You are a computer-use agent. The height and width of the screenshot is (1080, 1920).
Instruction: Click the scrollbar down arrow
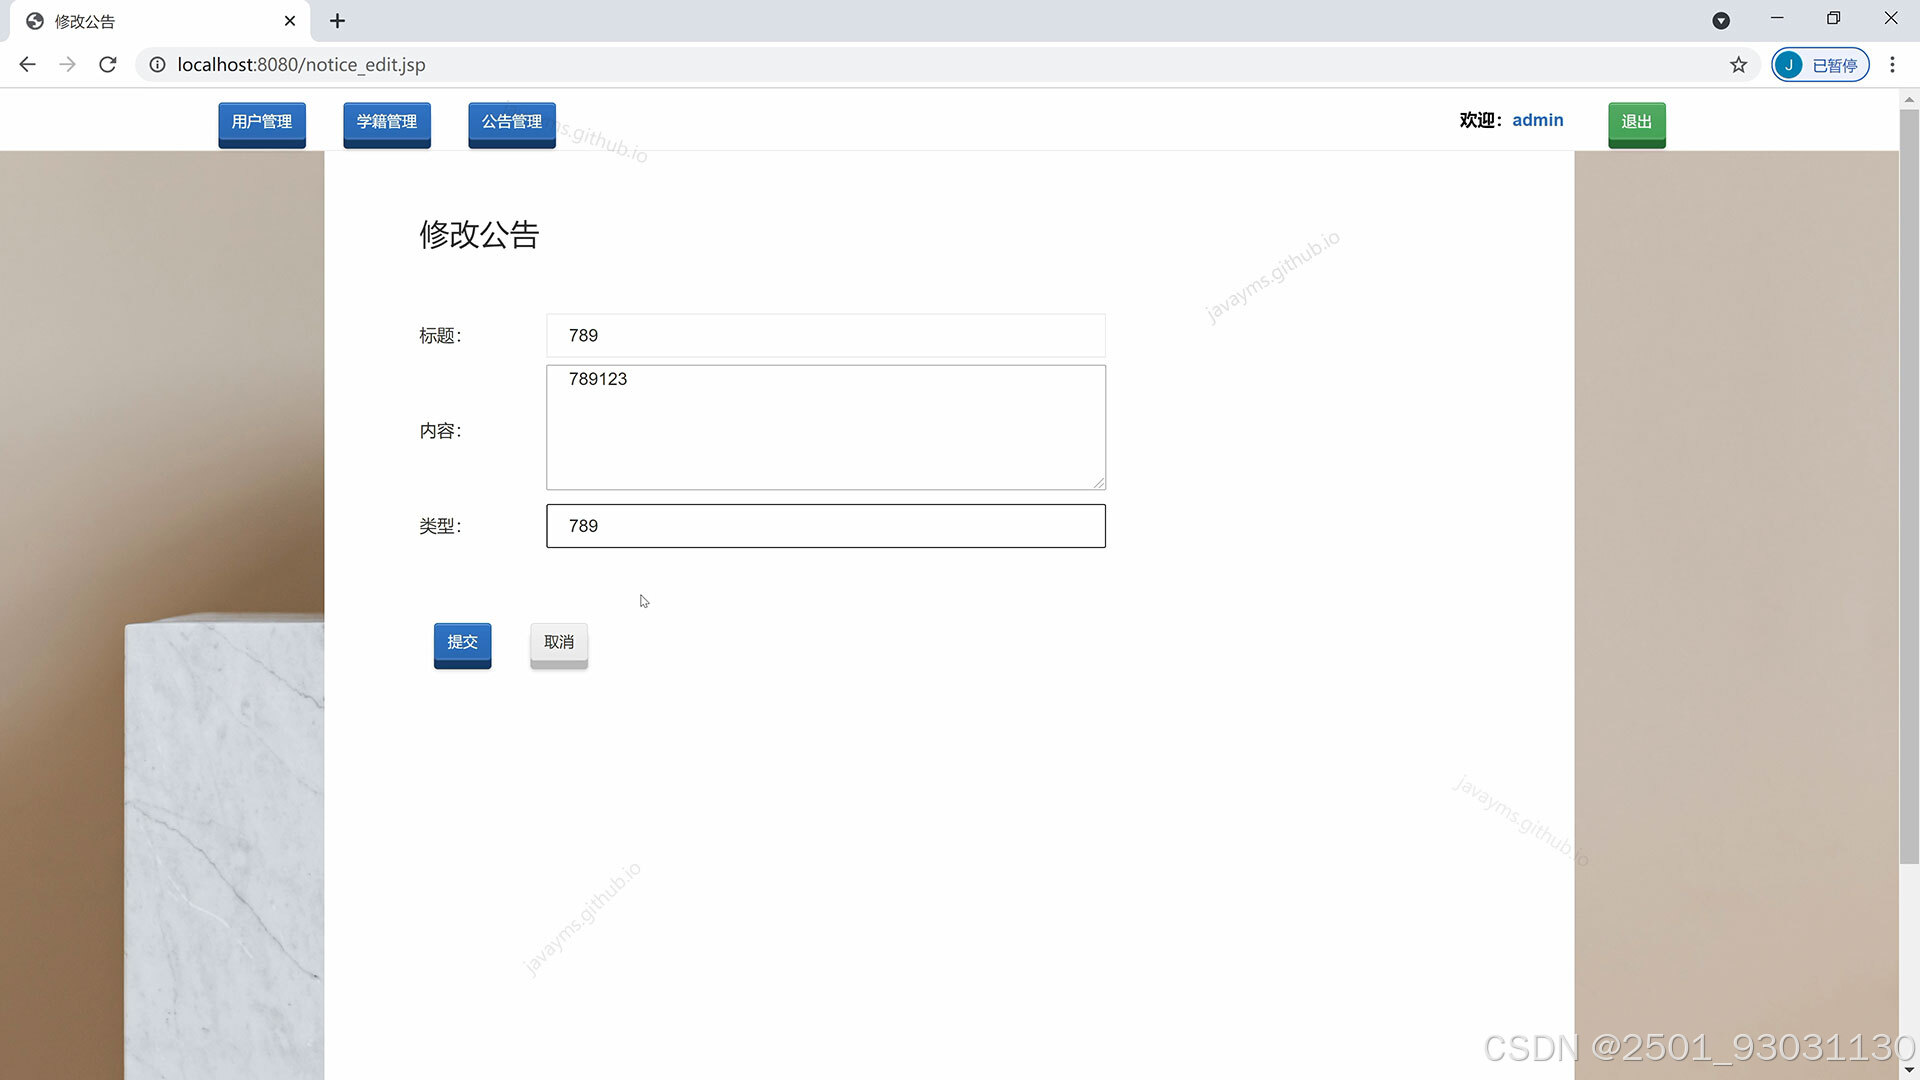pyautogui.click(x=1909, y=1070)
